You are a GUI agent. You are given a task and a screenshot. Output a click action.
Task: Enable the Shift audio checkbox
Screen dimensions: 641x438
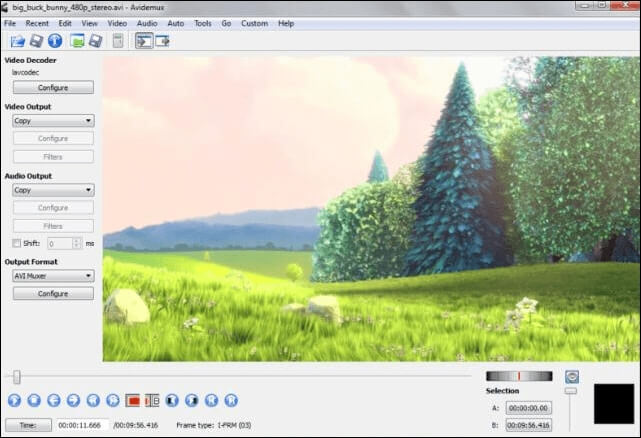16,243
